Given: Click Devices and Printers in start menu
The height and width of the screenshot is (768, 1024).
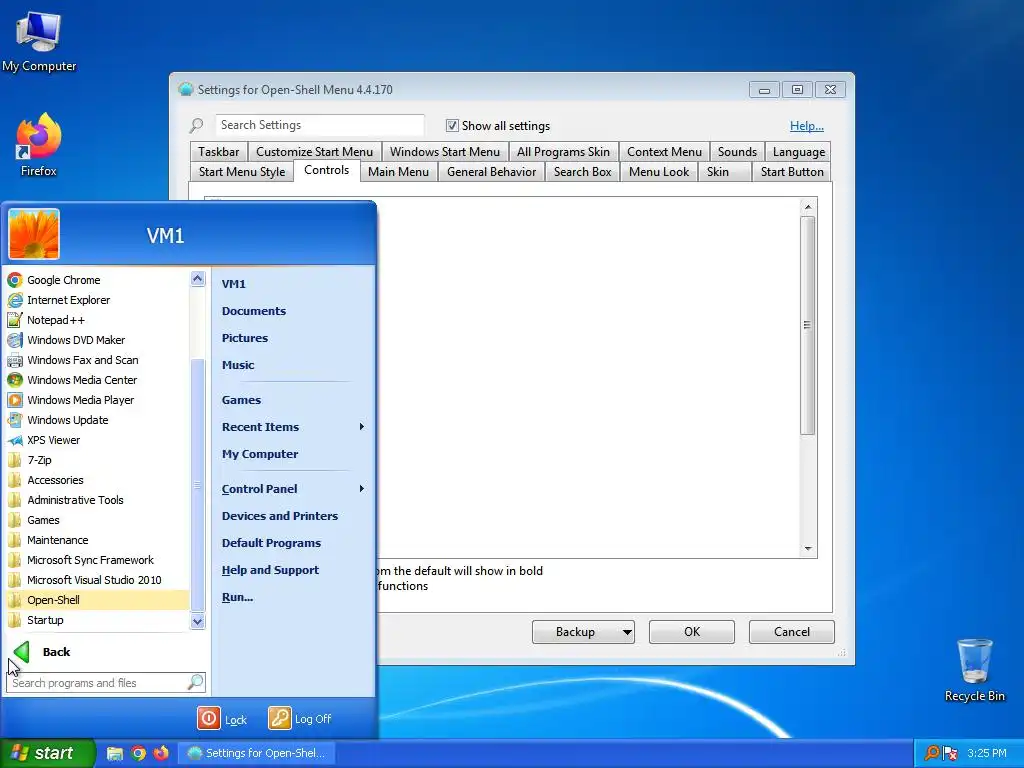Looking at the screenshot, I should (x=280, y=516).
